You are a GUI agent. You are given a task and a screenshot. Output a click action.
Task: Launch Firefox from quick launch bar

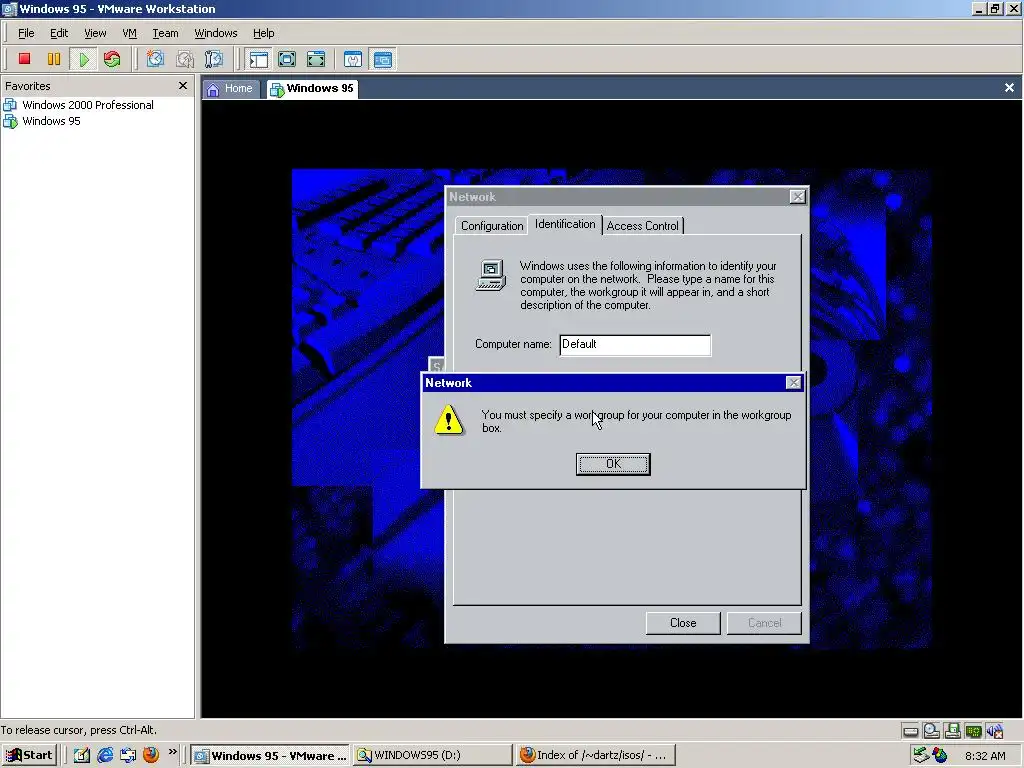coord(151,755)
